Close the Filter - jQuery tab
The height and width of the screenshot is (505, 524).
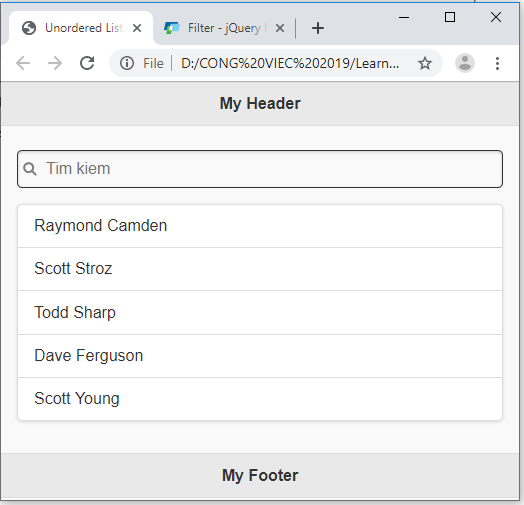(280, 28)
